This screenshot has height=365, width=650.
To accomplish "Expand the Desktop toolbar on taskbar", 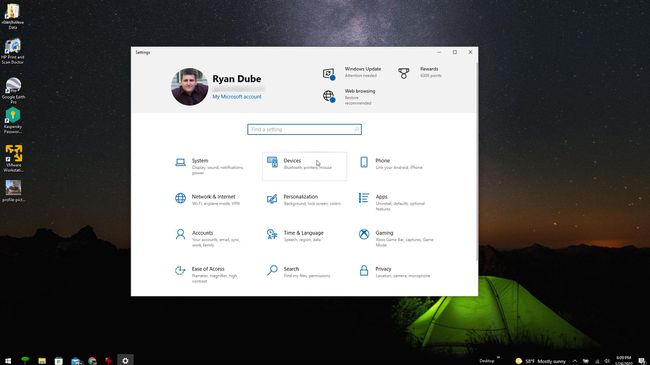I will 498,358.
